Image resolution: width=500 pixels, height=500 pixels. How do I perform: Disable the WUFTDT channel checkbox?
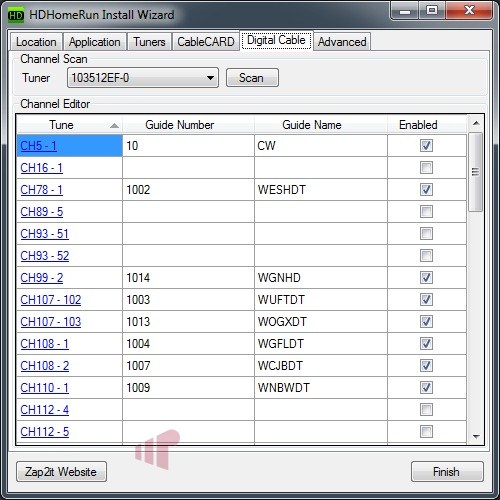426,300
